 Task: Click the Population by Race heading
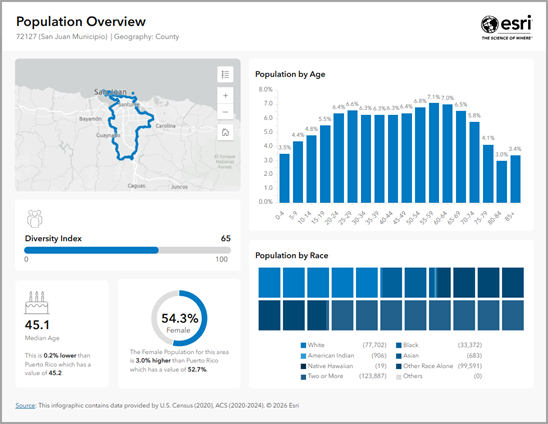point(291,256)
